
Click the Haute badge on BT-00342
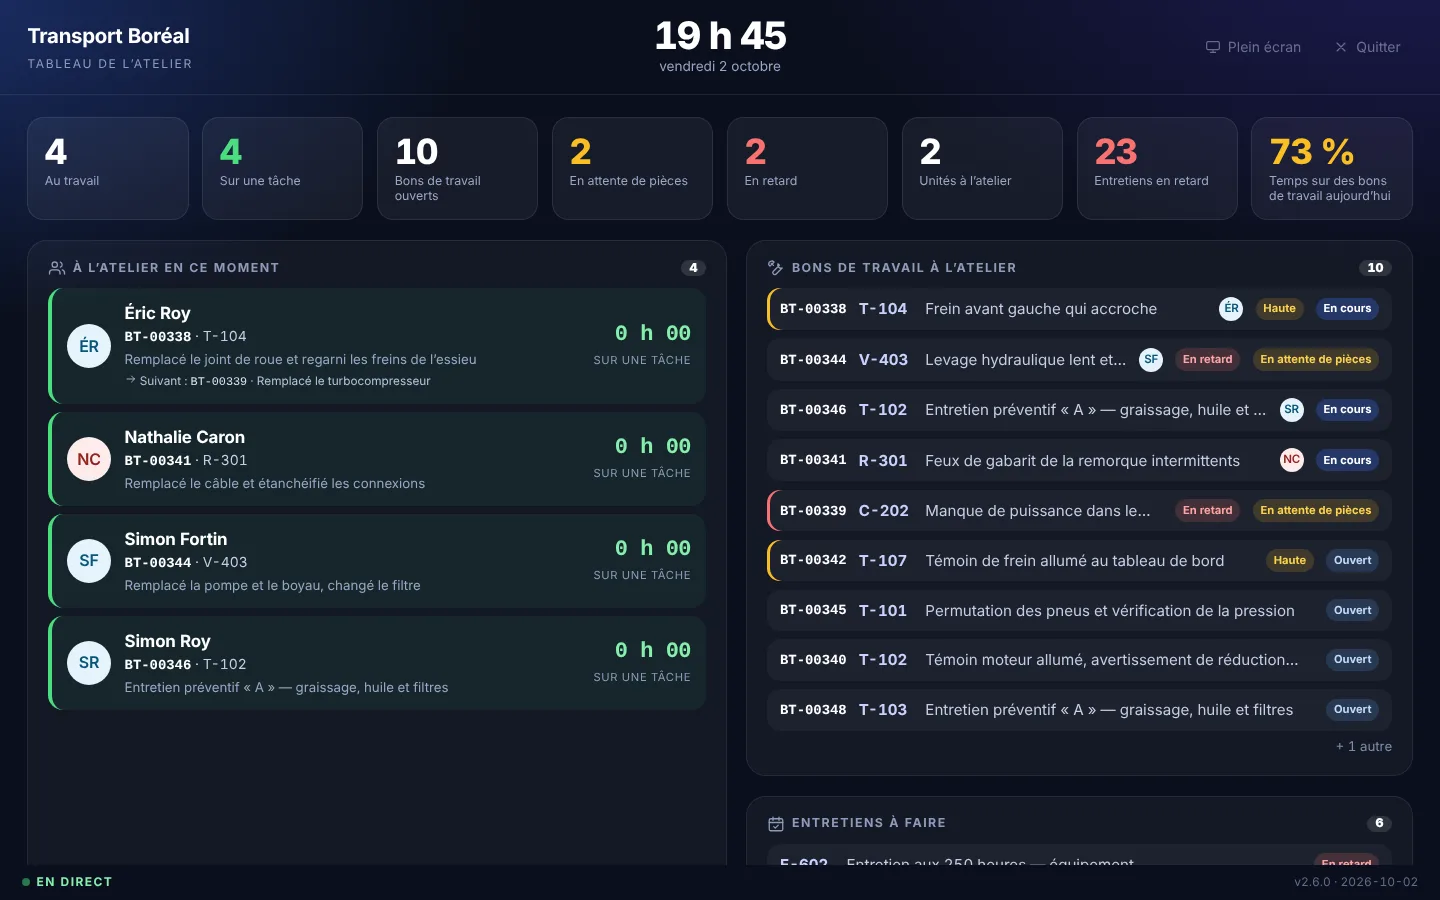pyautogui.click(x=1289, y=560)
